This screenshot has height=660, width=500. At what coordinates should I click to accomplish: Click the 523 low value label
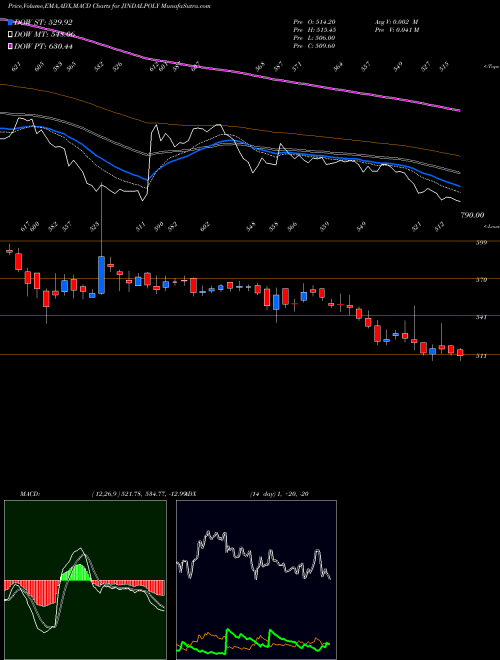[x=96, y=226]
